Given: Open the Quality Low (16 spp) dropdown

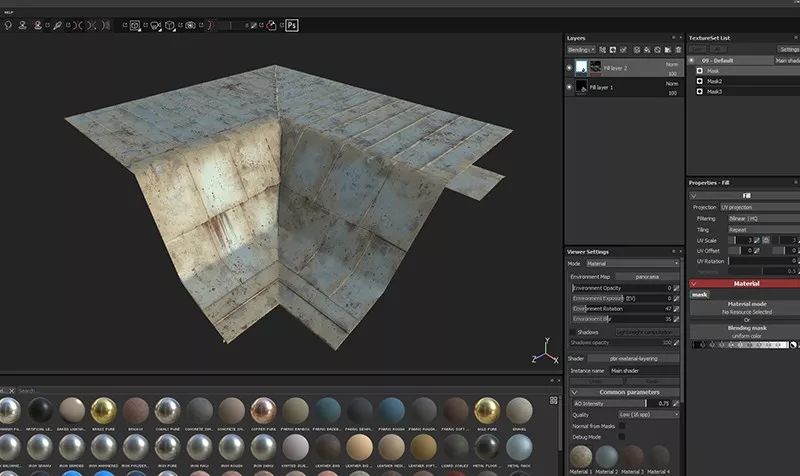Looking at the screenshot, I should (648, 415).
